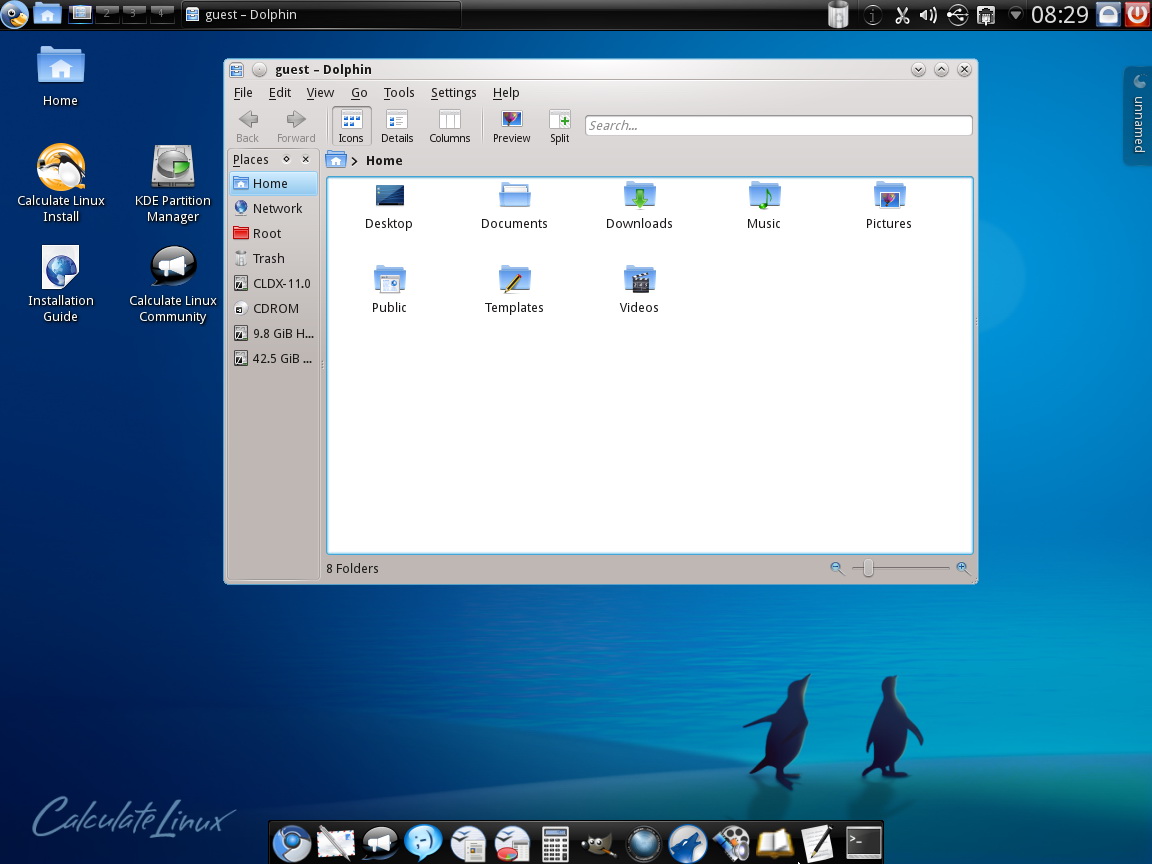The image size is (1152, 864).
Task: Click the Klipper scissors icon in system tray
Action: point(903,15)
